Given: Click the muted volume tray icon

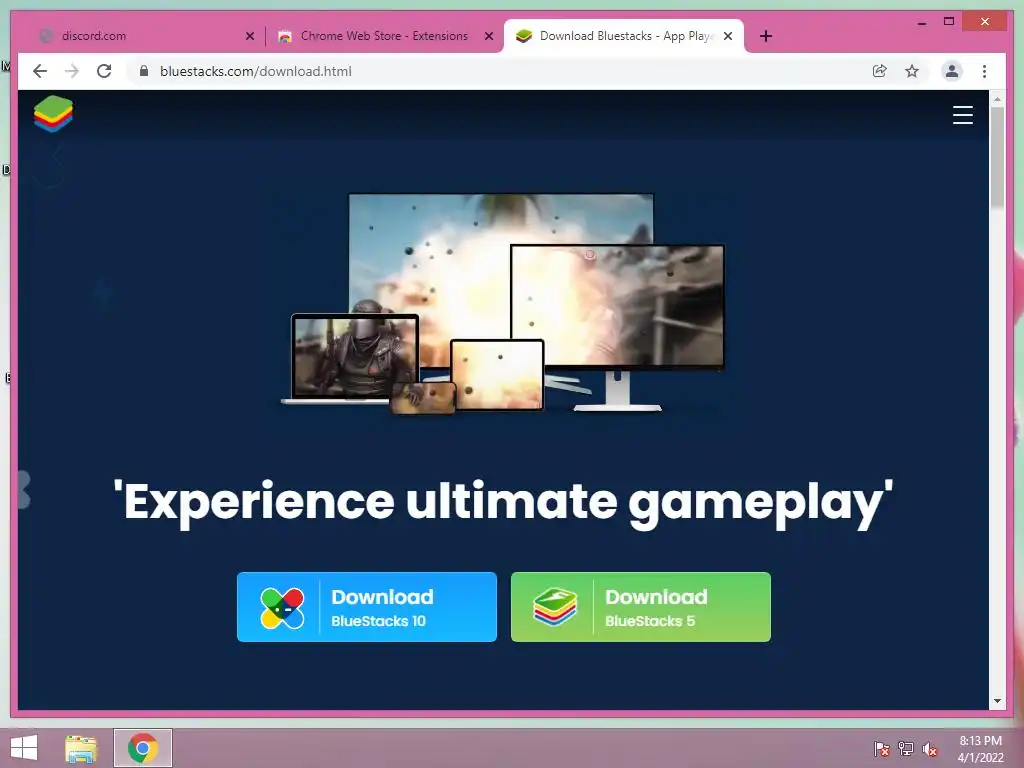Looking at the screenshot, I should coord(930,749).
